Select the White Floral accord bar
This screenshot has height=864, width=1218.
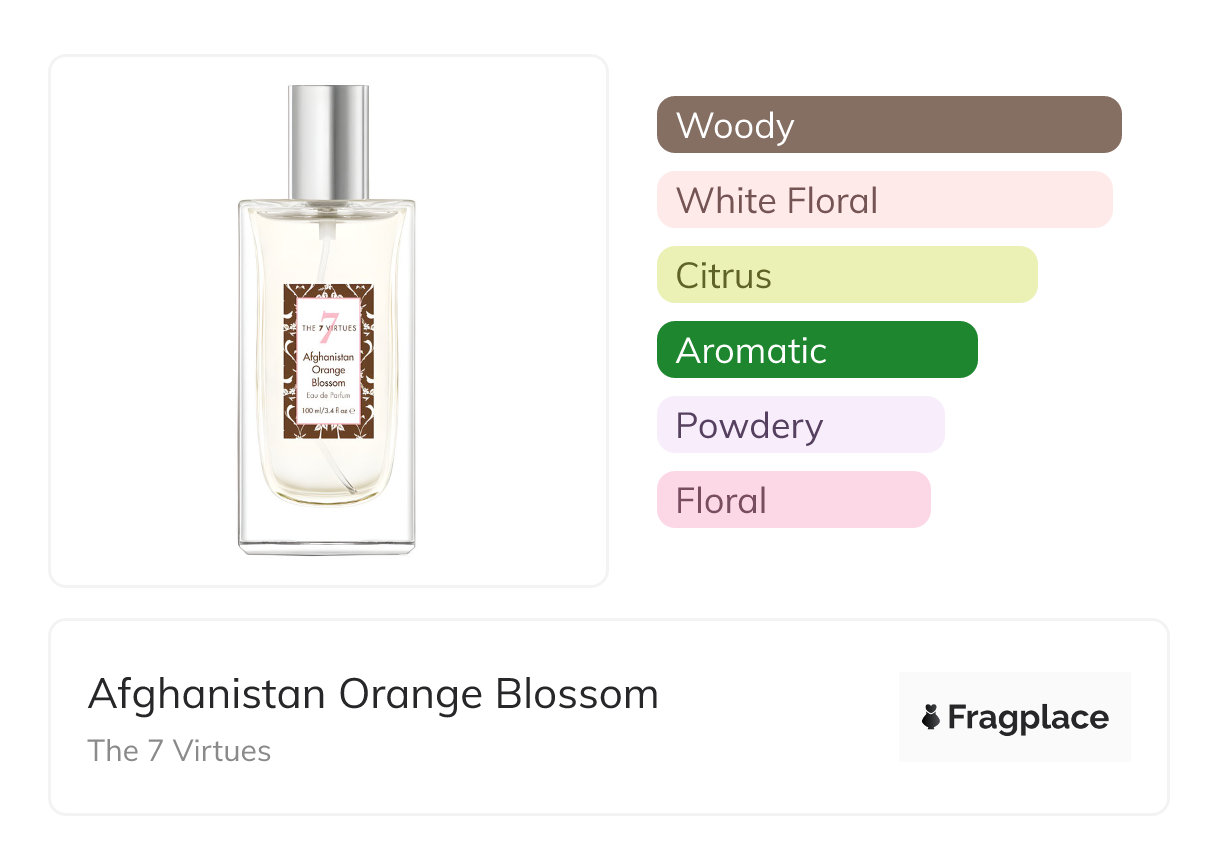tap(884, 200)
